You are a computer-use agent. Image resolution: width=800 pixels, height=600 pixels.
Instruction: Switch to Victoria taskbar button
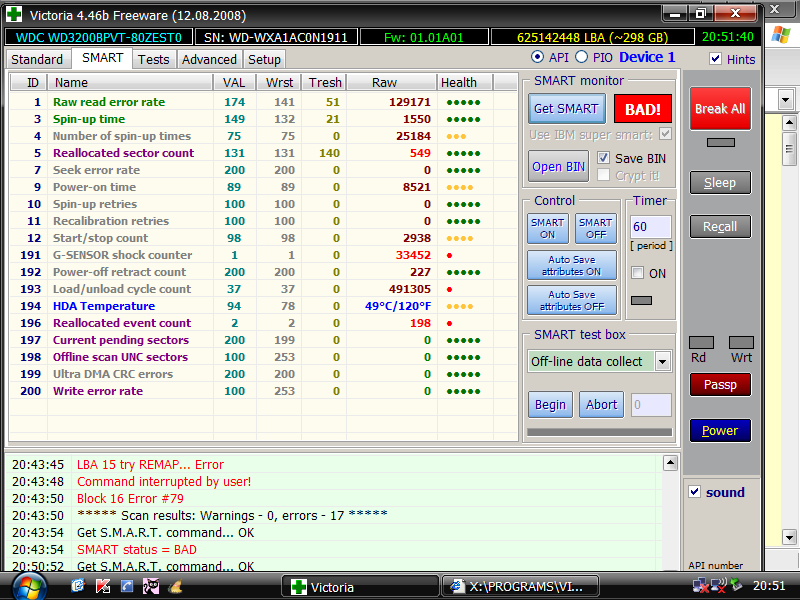360,587
